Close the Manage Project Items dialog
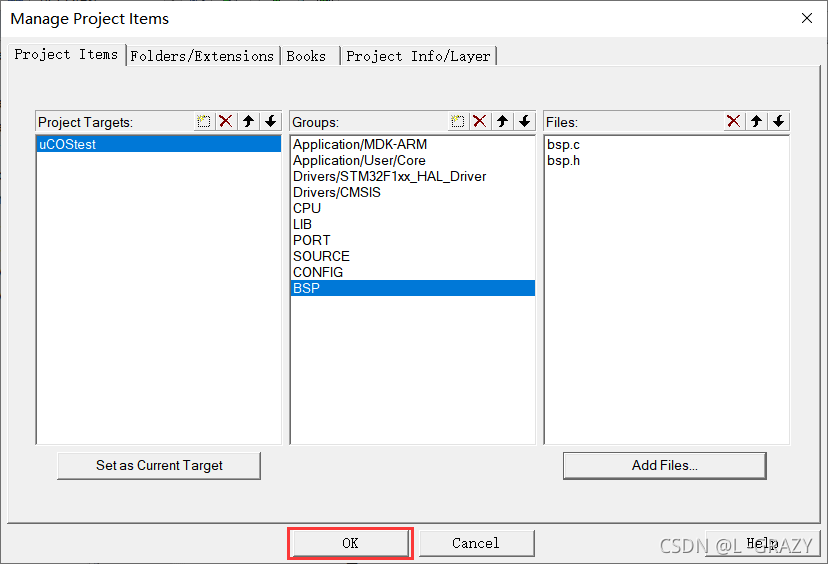This screenshot has width=828, height=564. [806, 18]
